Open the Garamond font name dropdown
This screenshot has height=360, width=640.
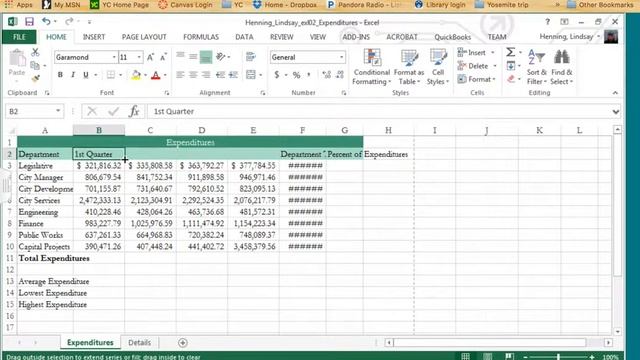pyautogui.click(x=114, y=57)
